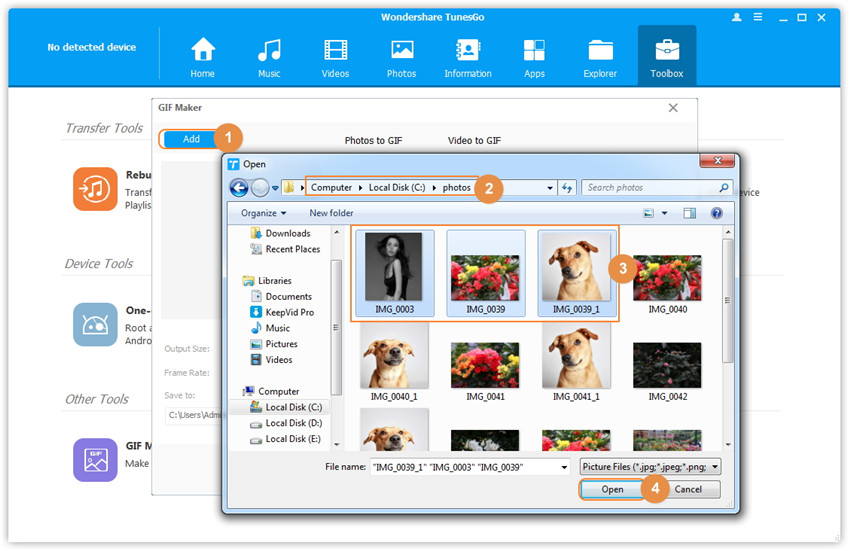Screen dimensions: 850x551
Task: Open the Organize menu
Action: click(x=263, y=213)
